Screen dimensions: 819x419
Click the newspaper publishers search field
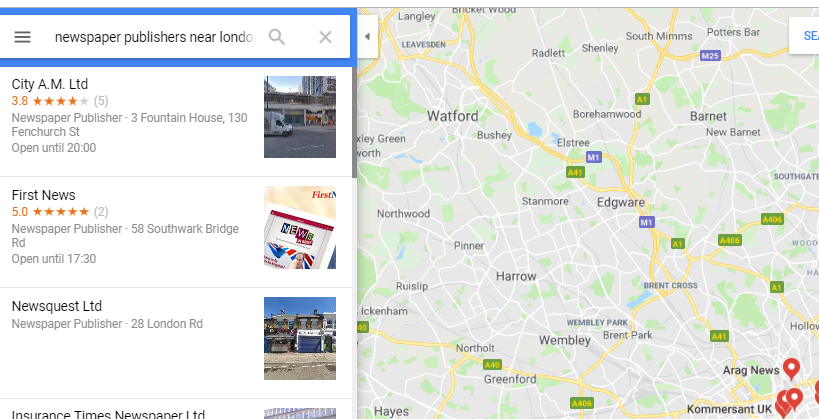155,37
